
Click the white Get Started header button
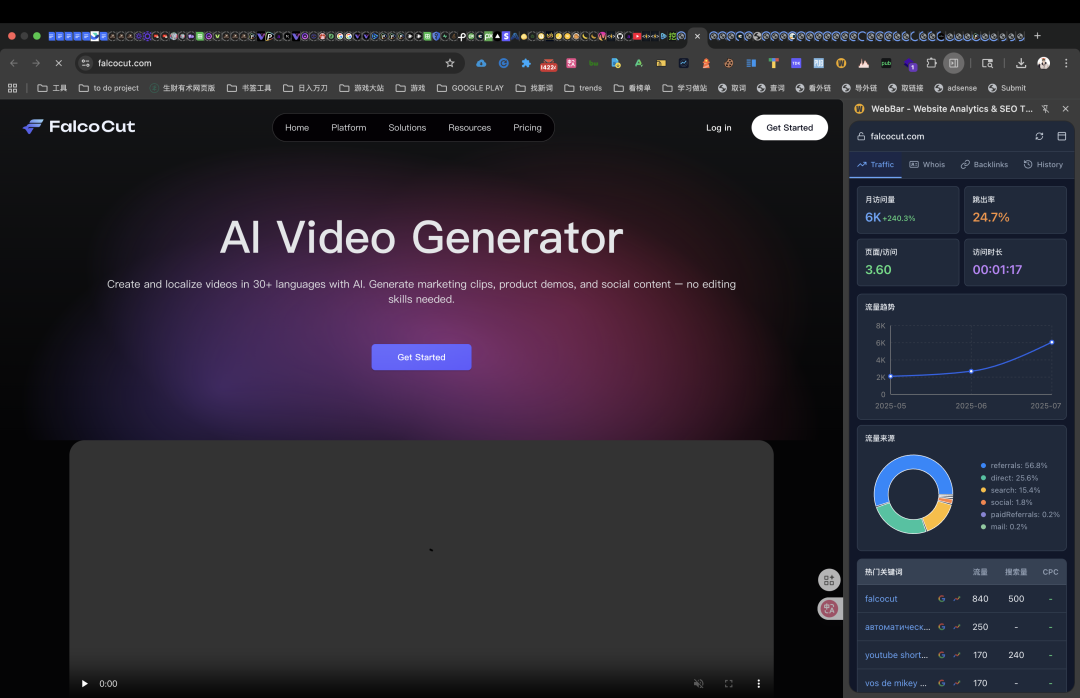(789, 127)
